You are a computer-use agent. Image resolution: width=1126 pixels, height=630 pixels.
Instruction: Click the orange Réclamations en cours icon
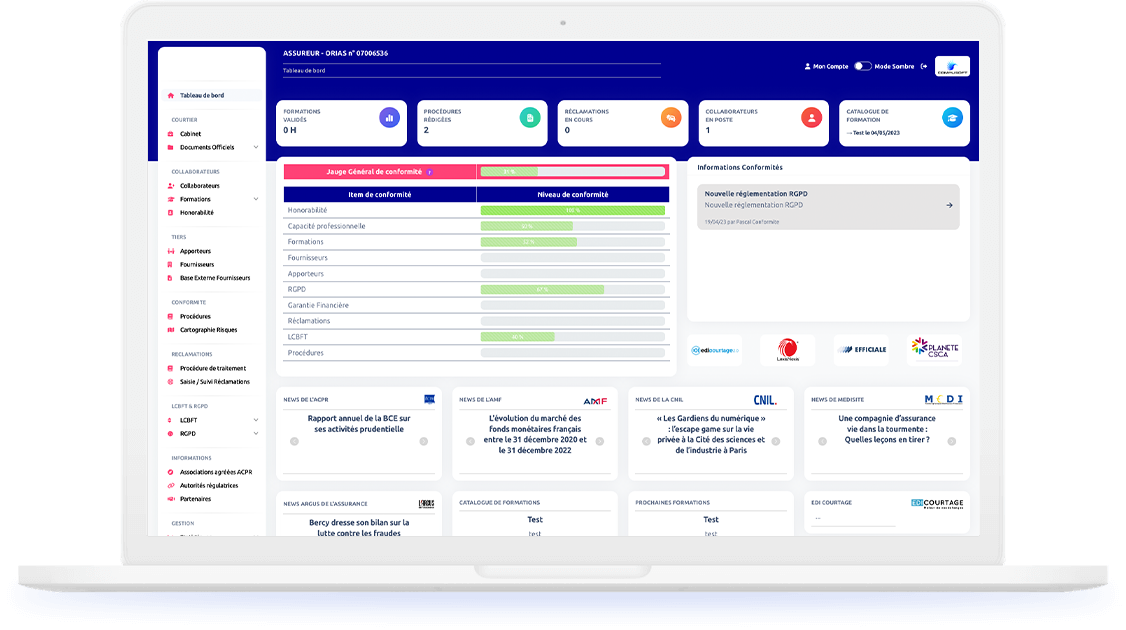coord(670,118)
